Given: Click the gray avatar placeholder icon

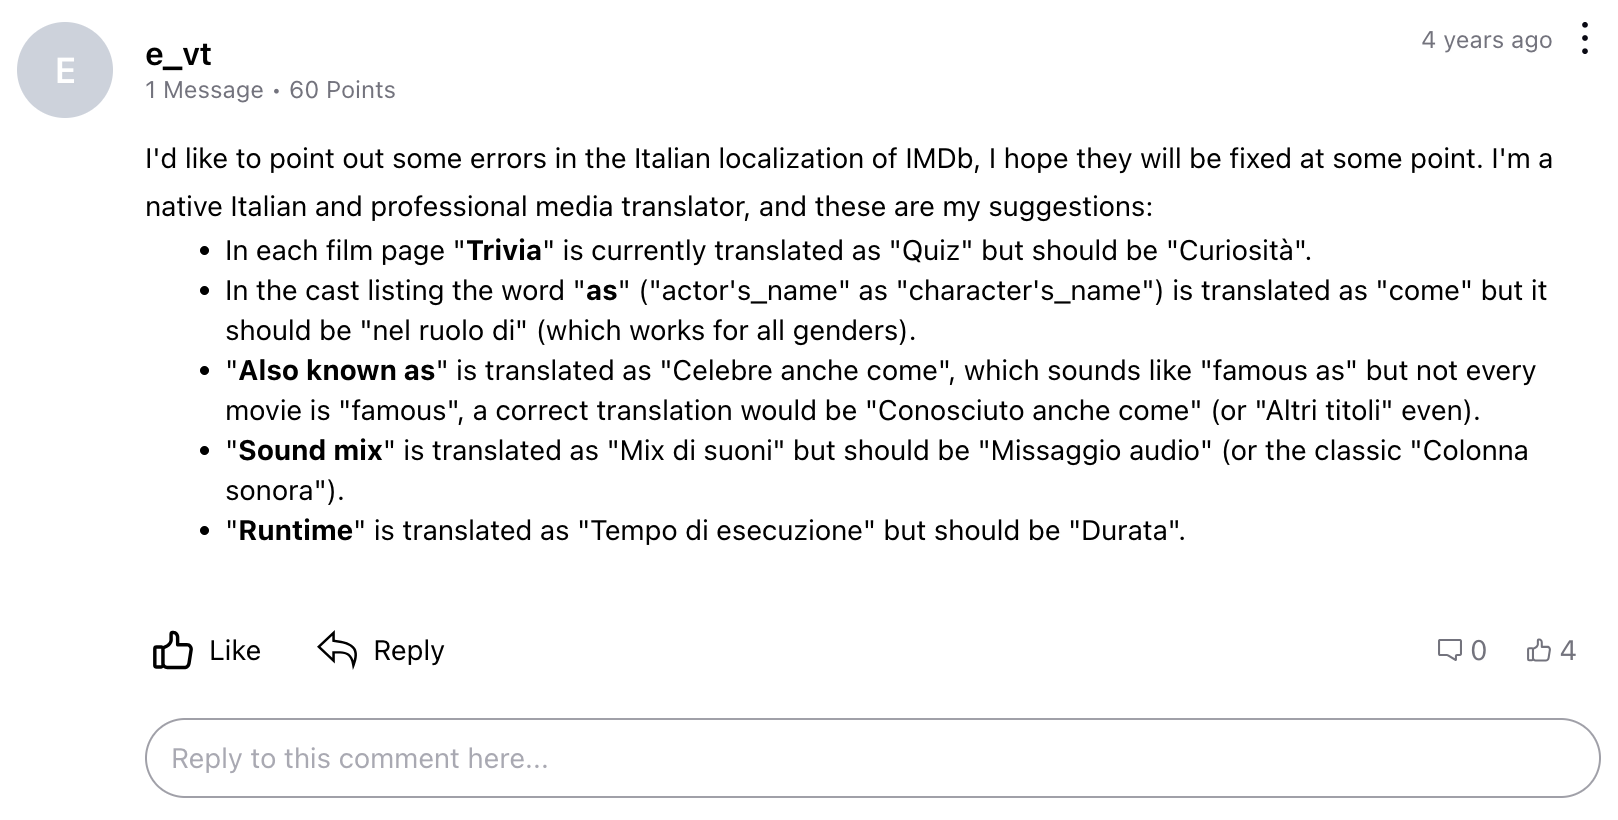Looking at the screenshot, I should [64, 70].
